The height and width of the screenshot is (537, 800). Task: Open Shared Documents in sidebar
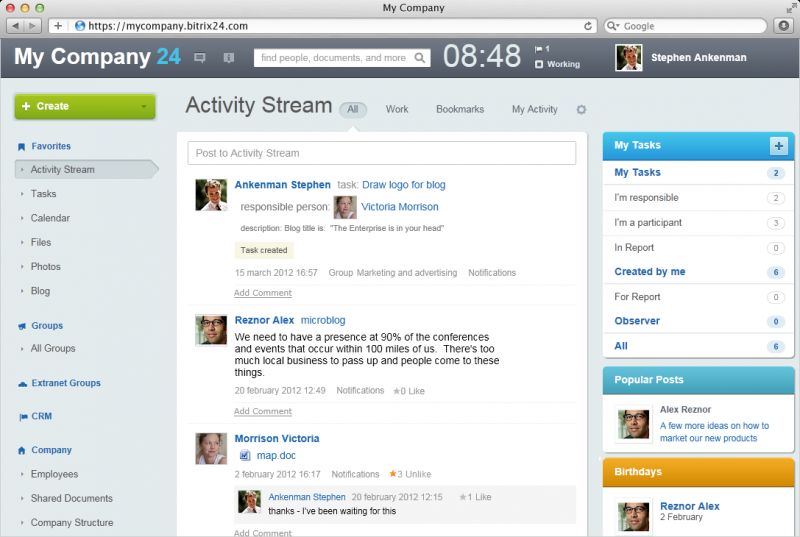pos(71,498)
